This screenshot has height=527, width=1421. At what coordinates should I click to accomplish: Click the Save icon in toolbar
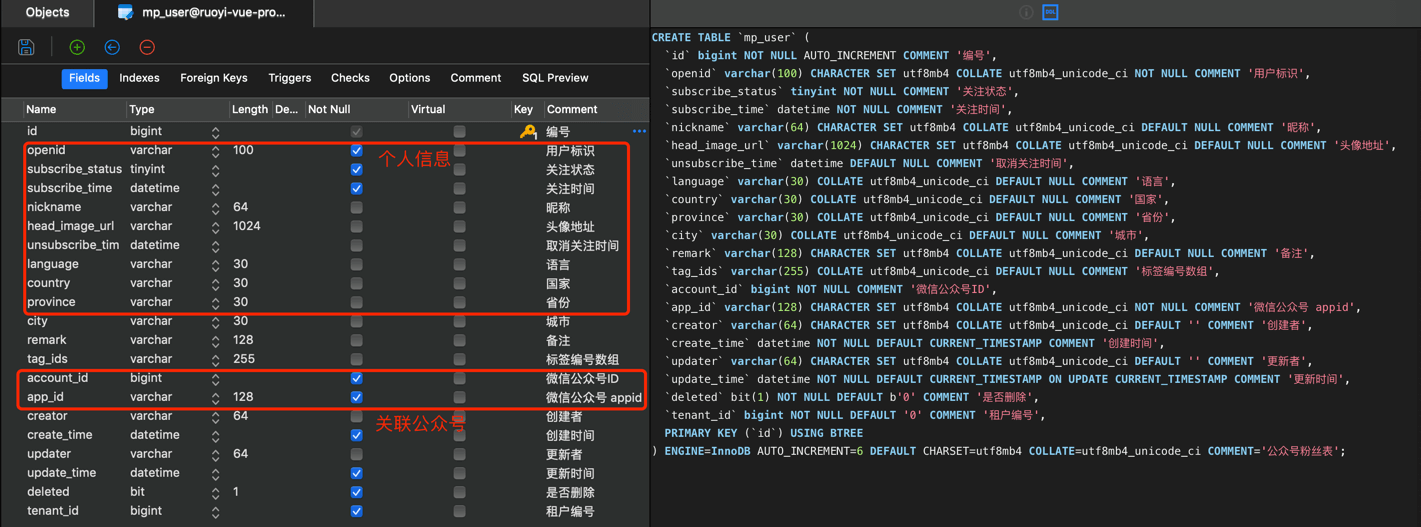(x=26, y=47)
